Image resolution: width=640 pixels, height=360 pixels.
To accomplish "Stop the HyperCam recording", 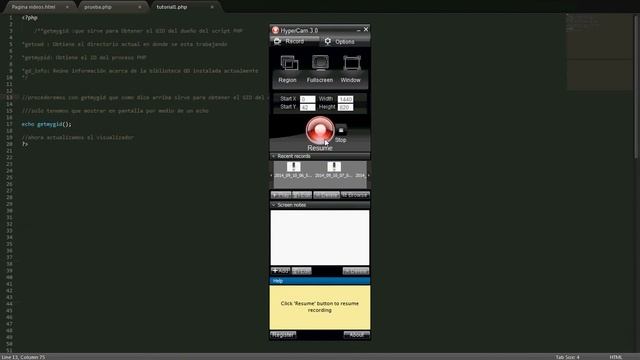I will pyautogui.click(x=341, y=130).
